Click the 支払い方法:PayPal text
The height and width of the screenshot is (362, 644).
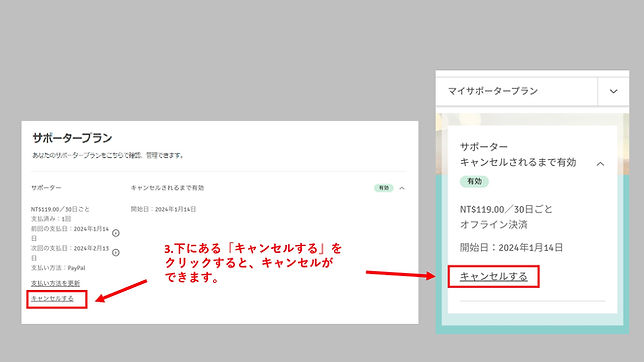click(x=58, y=268)
